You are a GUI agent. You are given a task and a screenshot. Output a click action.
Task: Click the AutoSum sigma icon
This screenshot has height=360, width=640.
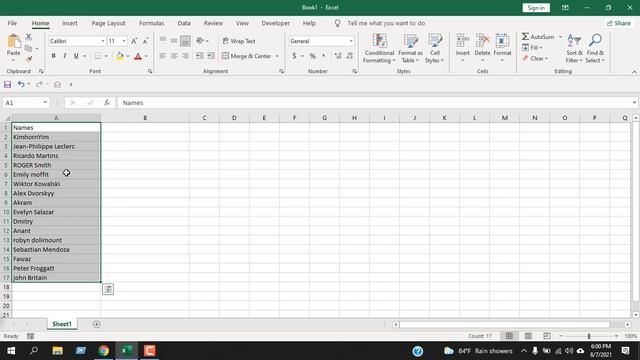click(x=525, y=37)
